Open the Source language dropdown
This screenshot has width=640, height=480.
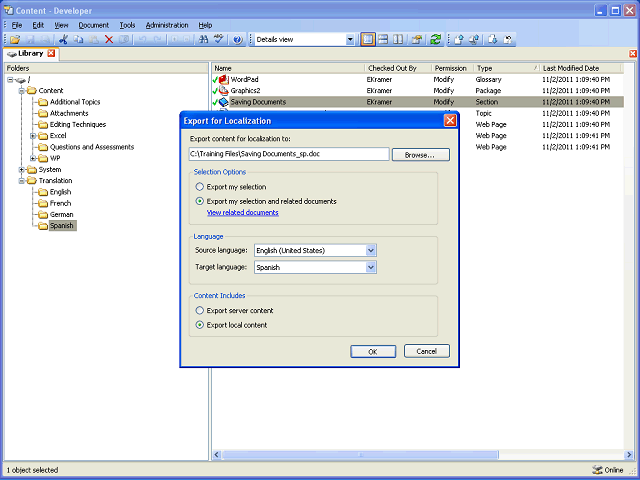[371, 250]
